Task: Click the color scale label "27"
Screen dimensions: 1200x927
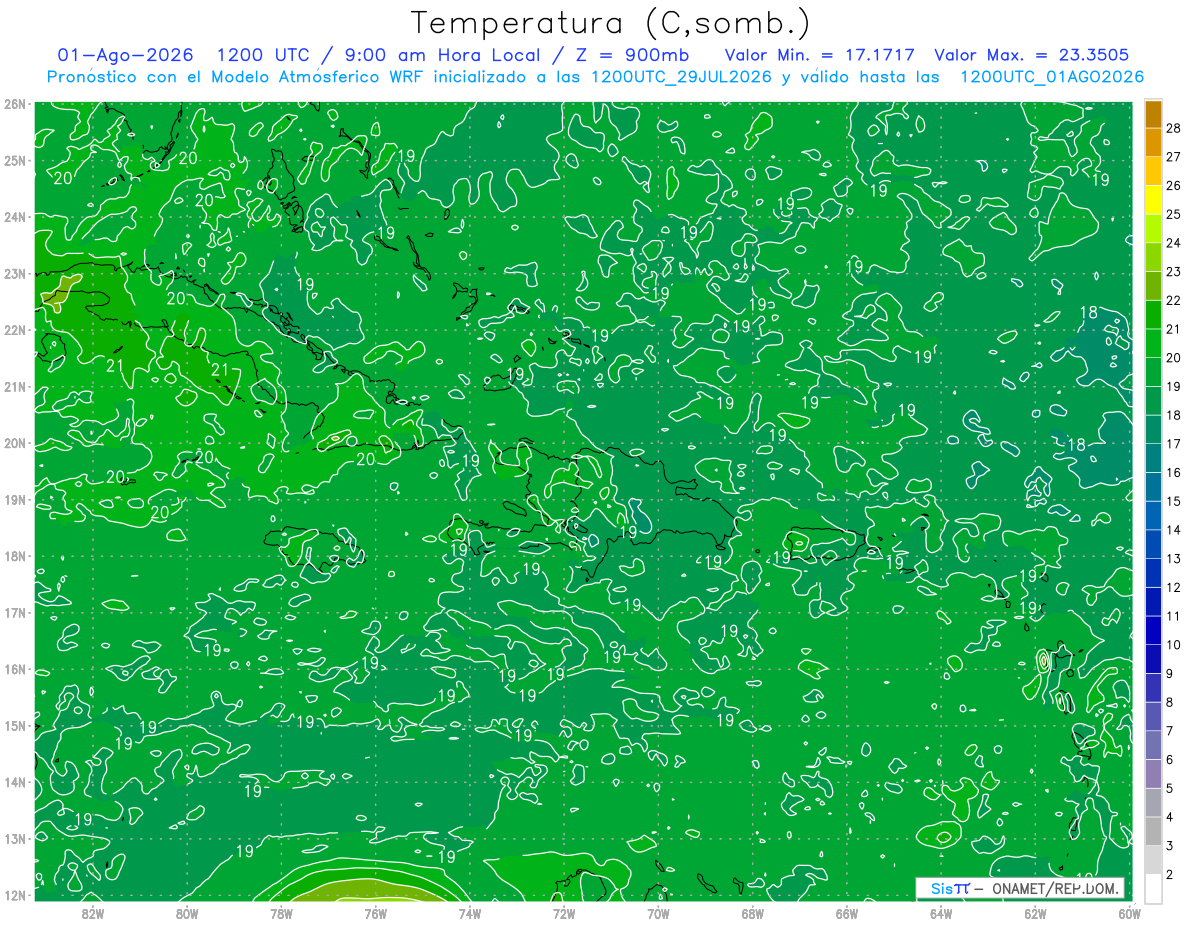Action: [1173, 157]
